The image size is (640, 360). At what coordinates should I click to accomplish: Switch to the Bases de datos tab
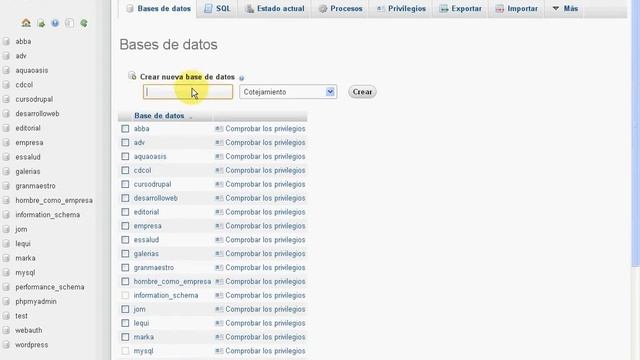pyautogui.click(x=158, y=9)
